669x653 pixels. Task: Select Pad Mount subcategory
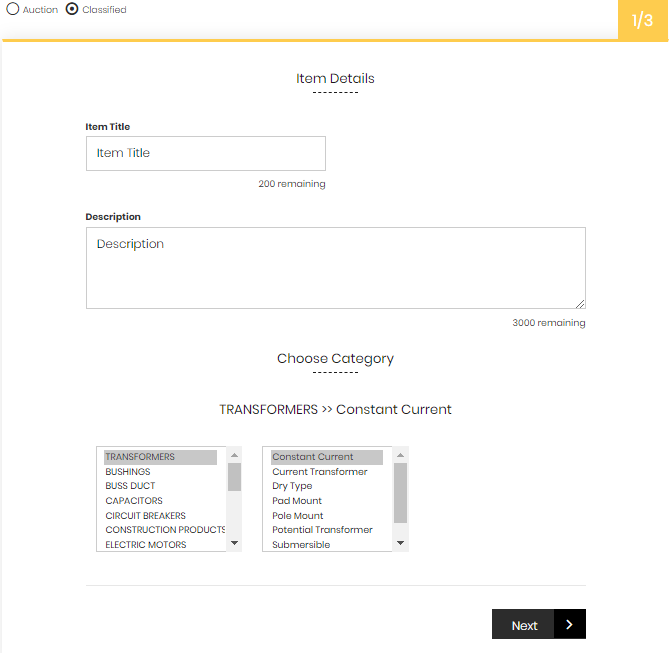(327, 501)
